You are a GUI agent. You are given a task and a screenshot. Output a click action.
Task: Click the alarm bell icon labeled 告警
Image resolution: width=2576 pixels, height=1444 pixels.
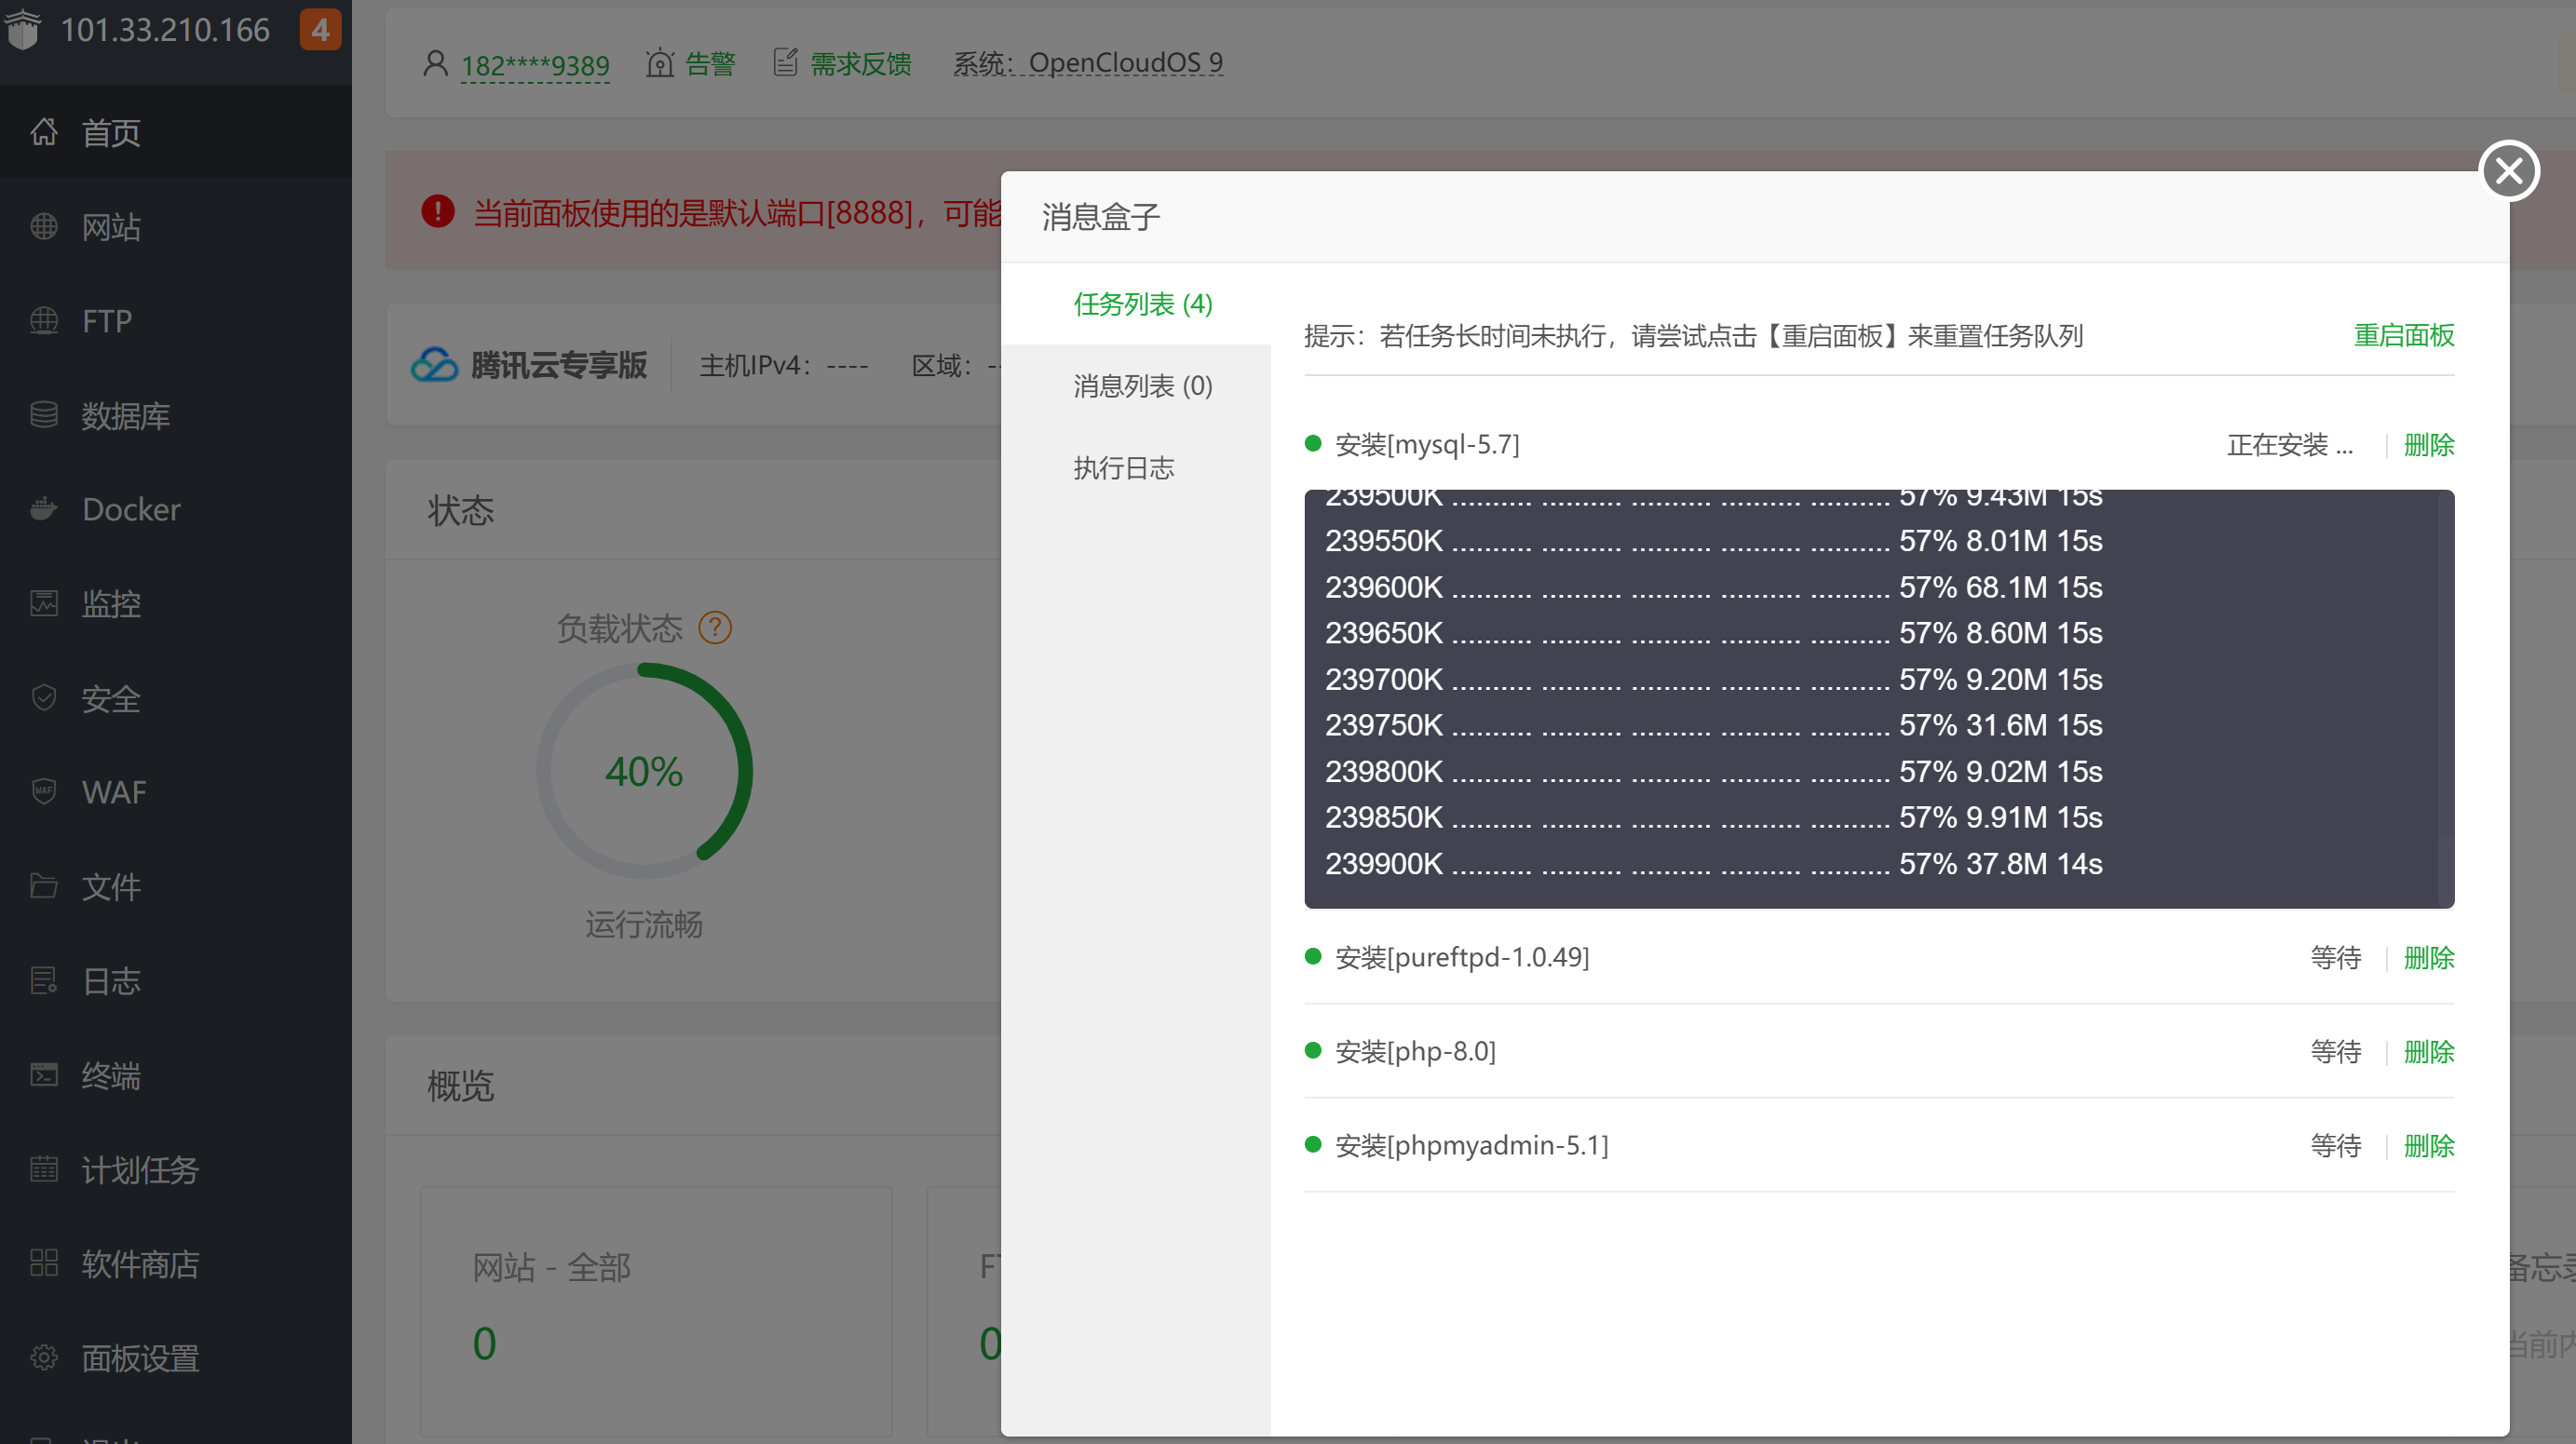(x=660, y=64)
